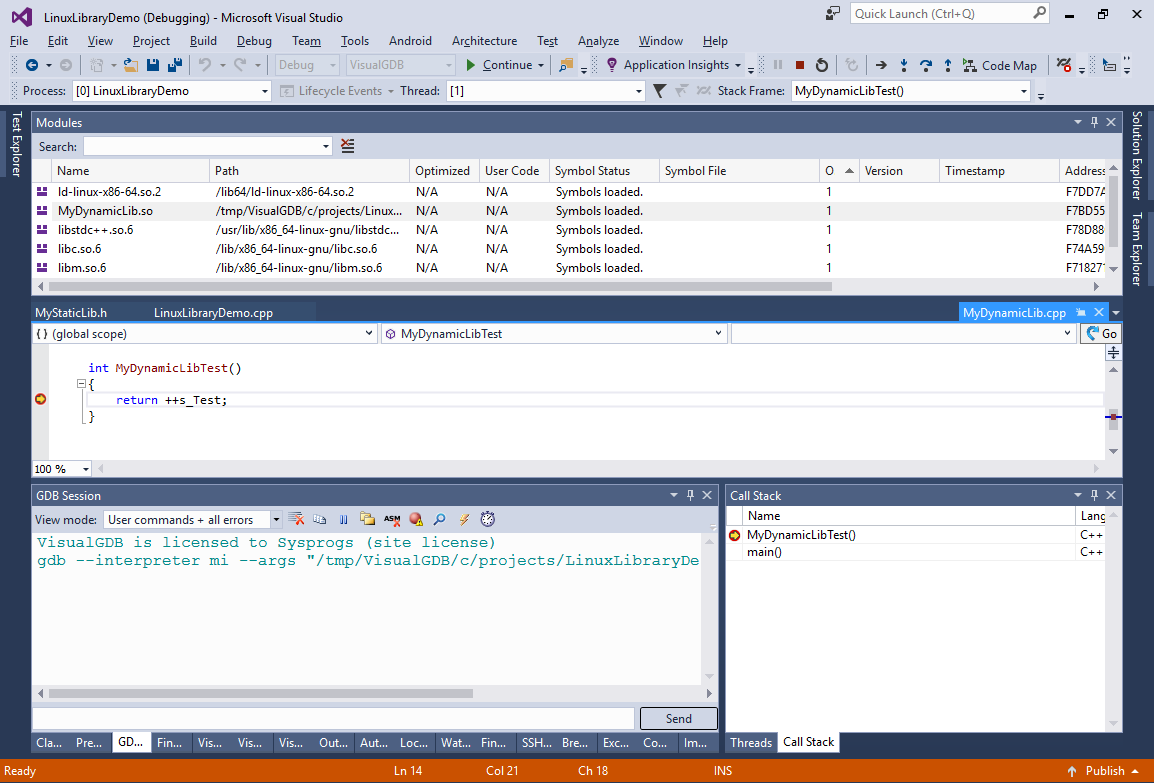
Task: Click the lightning bolt icon in GDB Session
Action: (x=464, y=520)
